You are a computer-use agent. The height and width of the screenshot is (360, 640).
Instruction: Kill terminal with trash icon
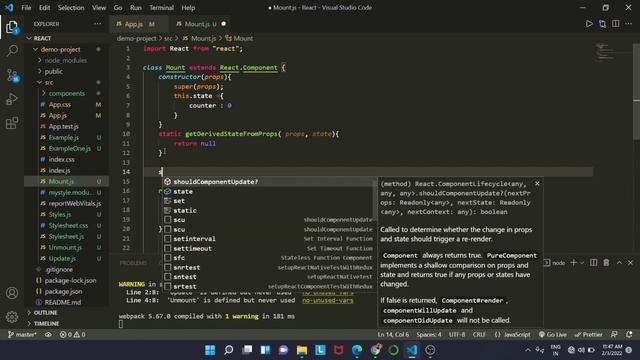coord(606,263)
